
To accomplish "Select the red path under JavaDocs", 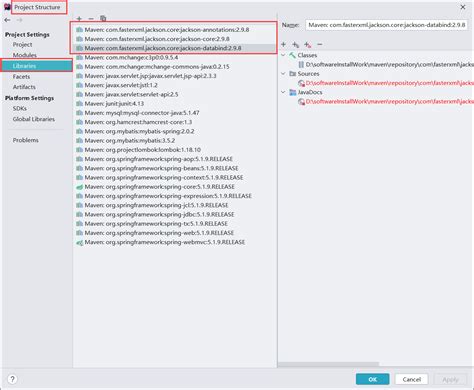I will 390,102.
